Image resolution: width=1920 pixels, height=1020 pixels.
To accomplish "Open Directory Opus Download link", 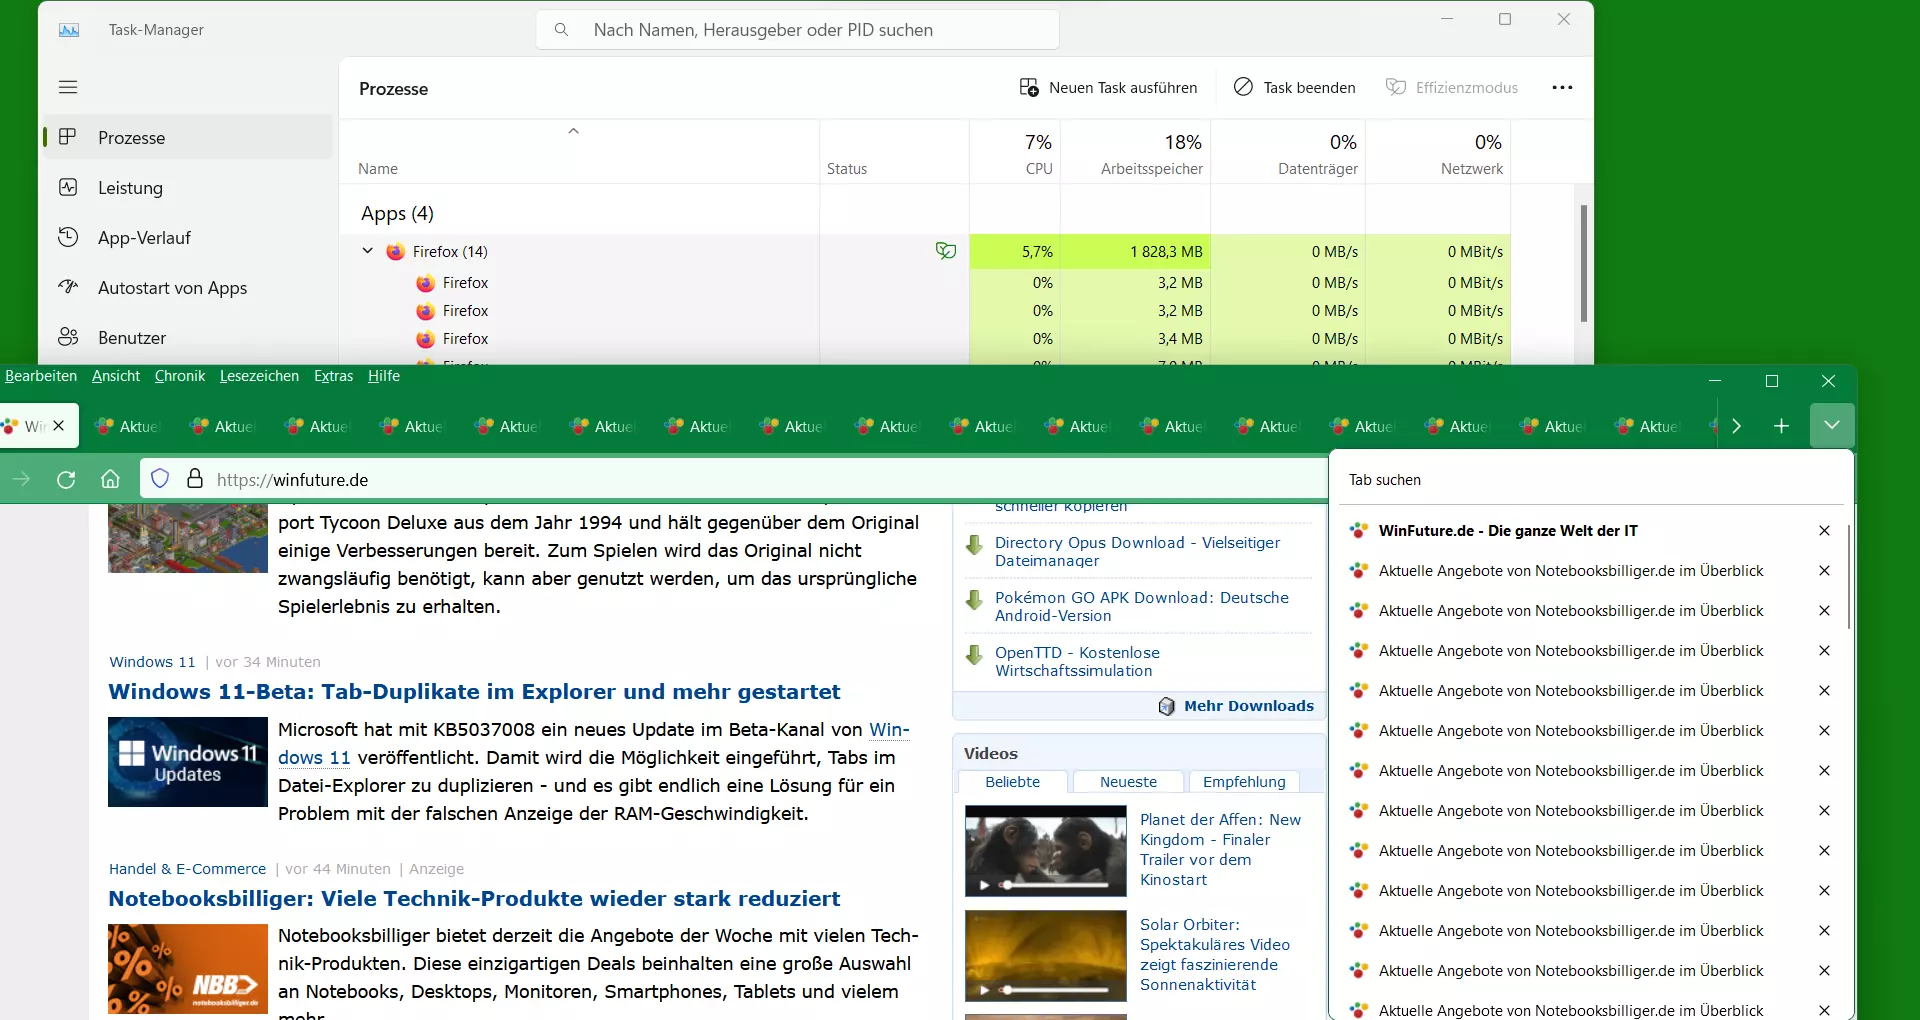I will (x=1137, y=551).
